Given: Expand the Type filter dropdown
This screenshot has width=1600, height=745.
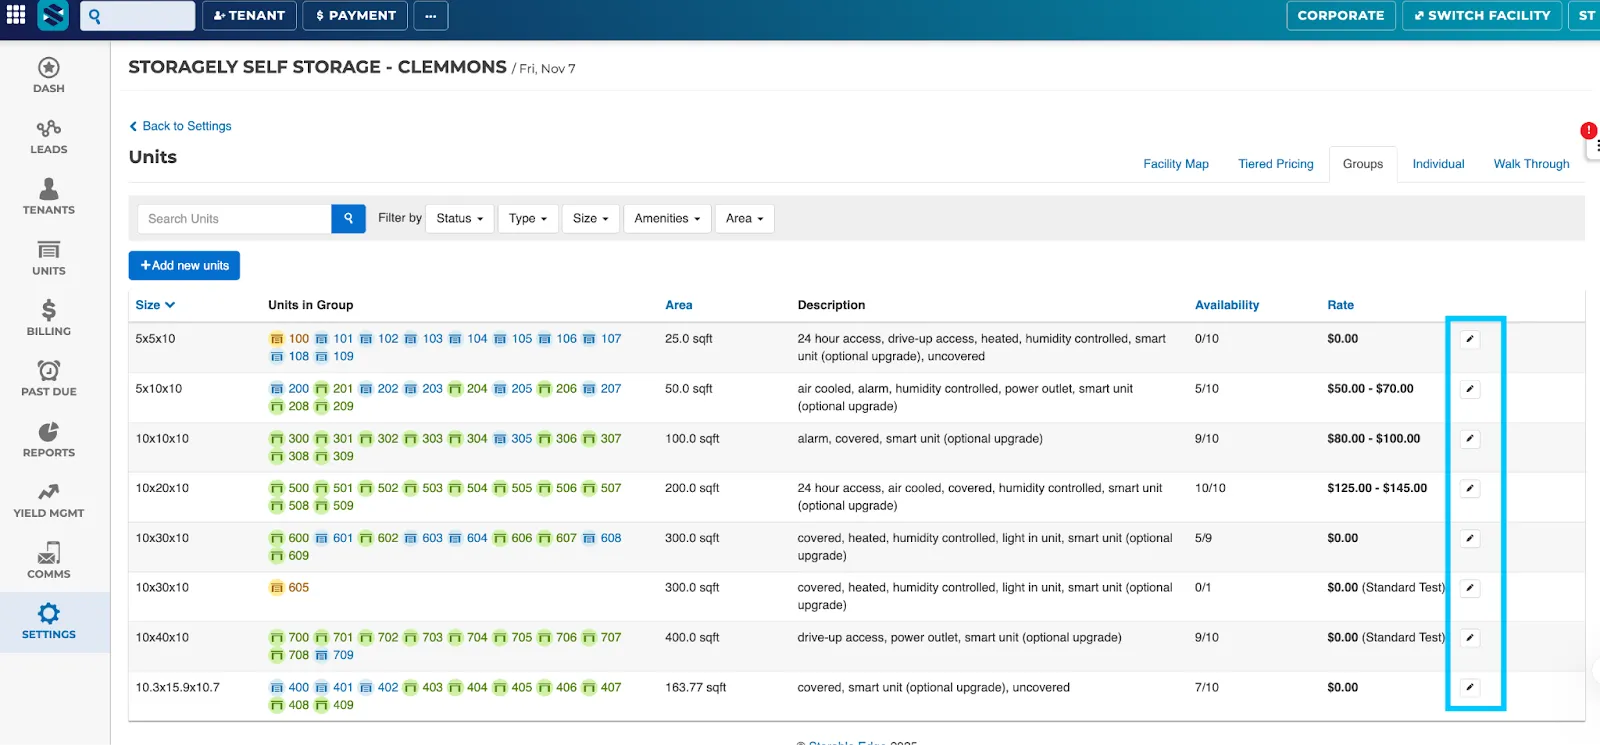Looking at the screenshot, I should click(x=528, y=218).
